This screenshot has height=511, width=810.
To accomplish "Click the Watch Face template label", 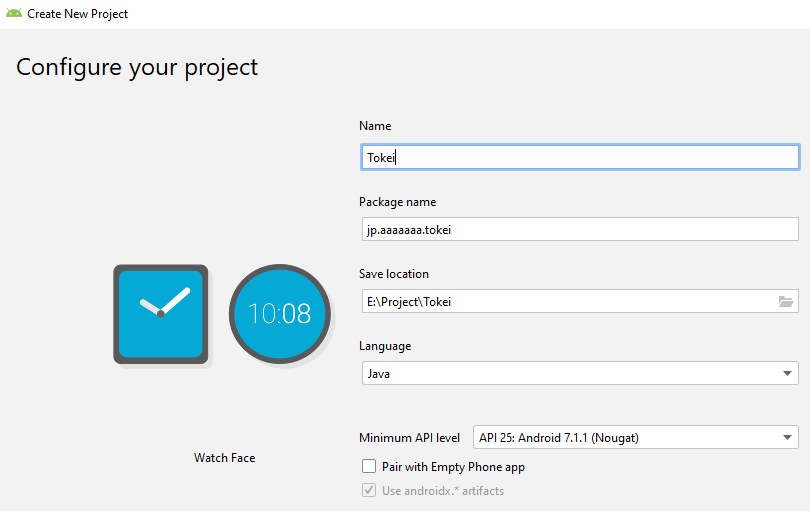I will 224,458.
